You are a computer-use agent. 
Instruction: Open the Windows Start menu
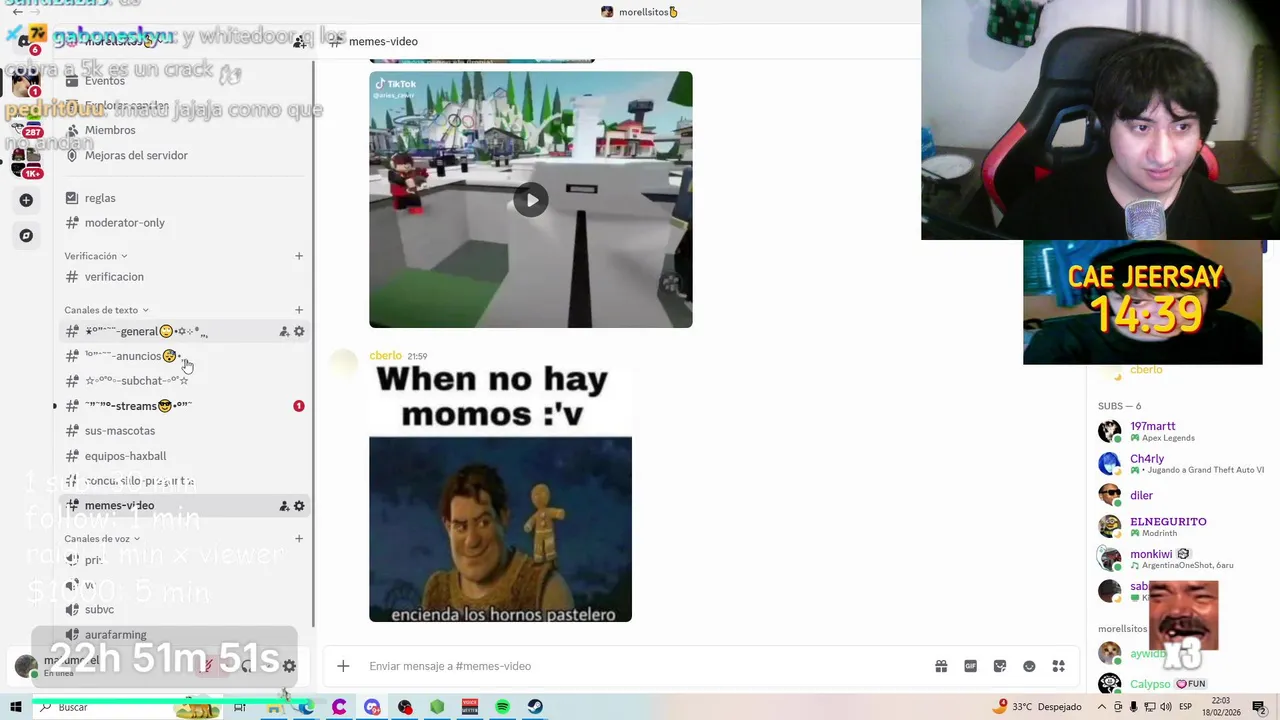pyautogui.click(x=16, y=707)
